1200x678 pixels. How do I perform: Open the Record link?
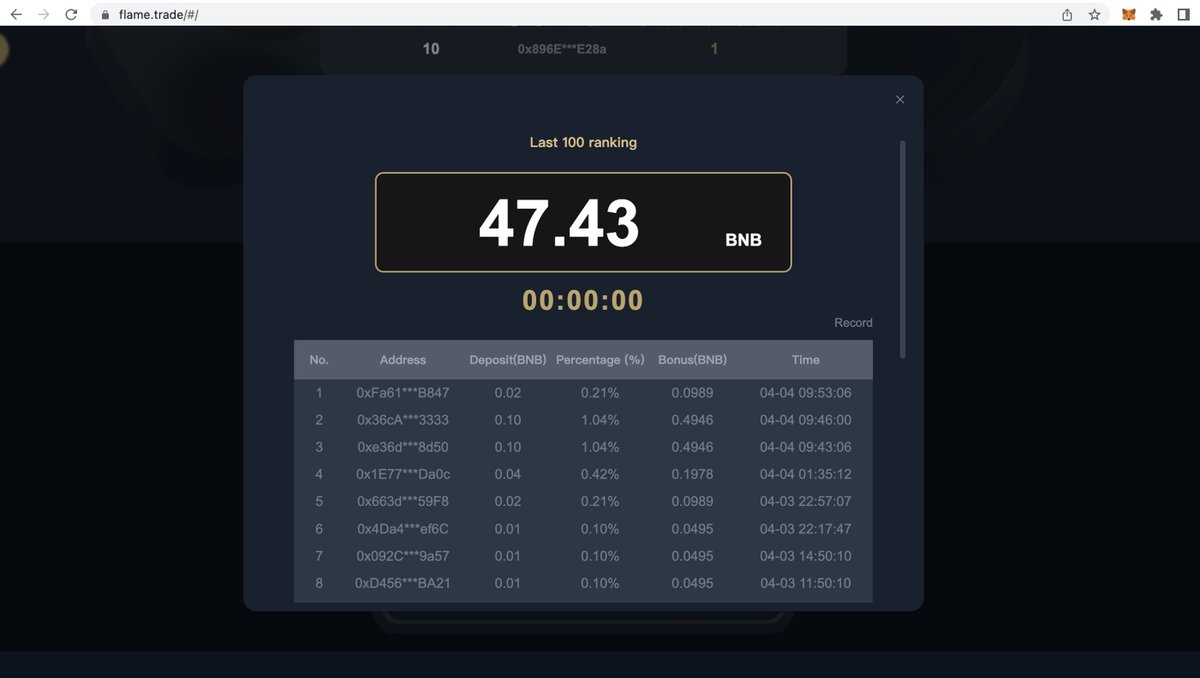click(x=853, y=323)
